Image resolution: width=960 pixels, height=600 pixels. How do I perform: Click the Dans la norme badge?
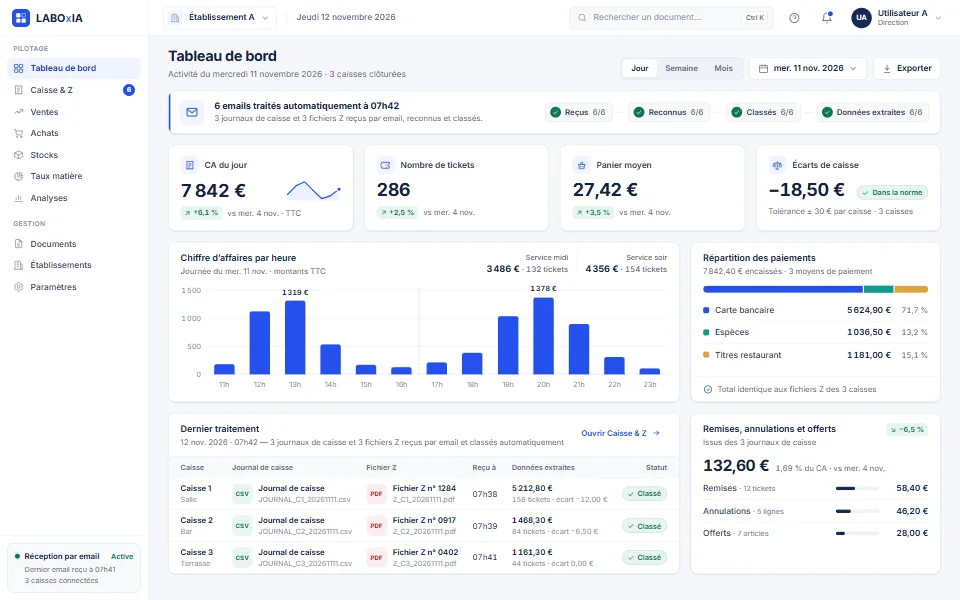[x=892, y=192]
